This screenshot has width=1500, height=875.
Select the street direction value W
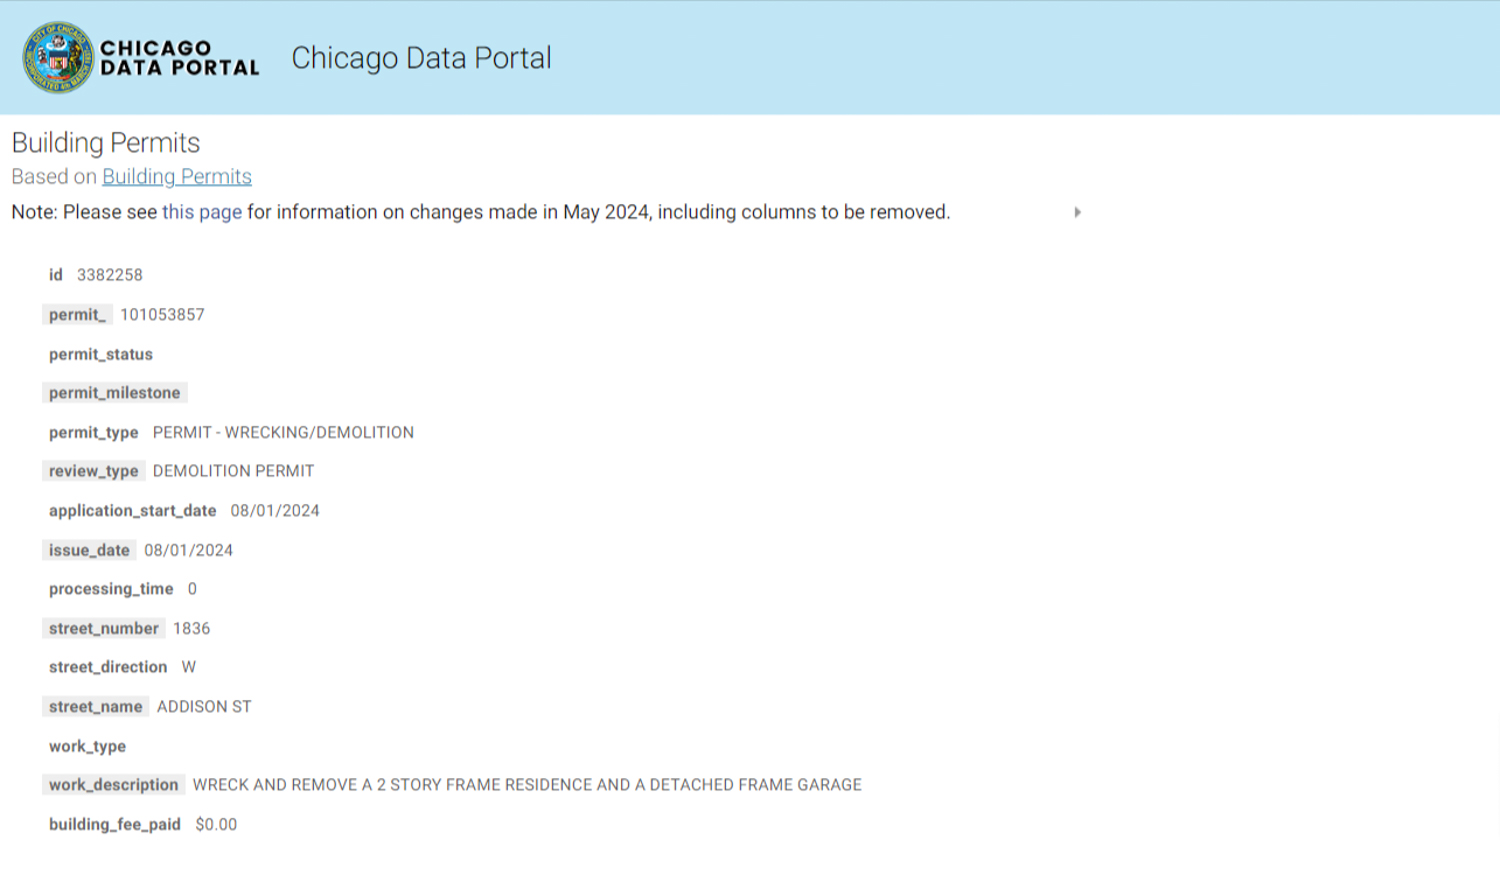(189, 667)
